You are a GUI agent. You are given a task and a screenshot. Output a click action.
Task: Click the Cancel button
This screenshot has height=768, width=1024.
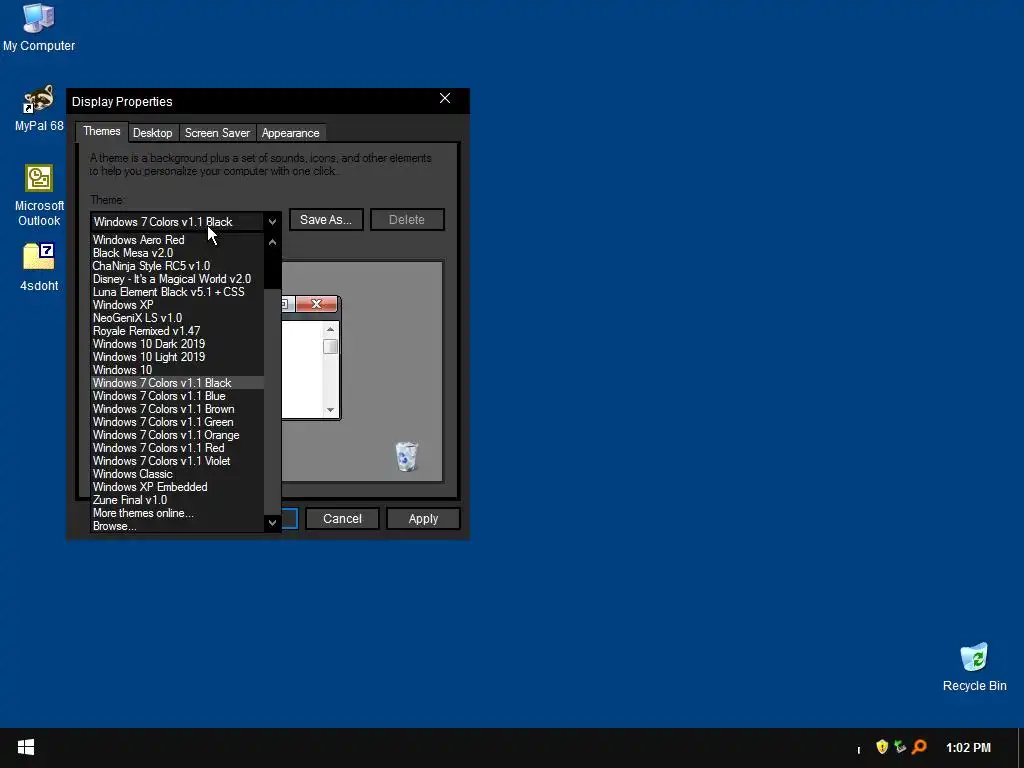pyautogui.click(x=342, y=519)
